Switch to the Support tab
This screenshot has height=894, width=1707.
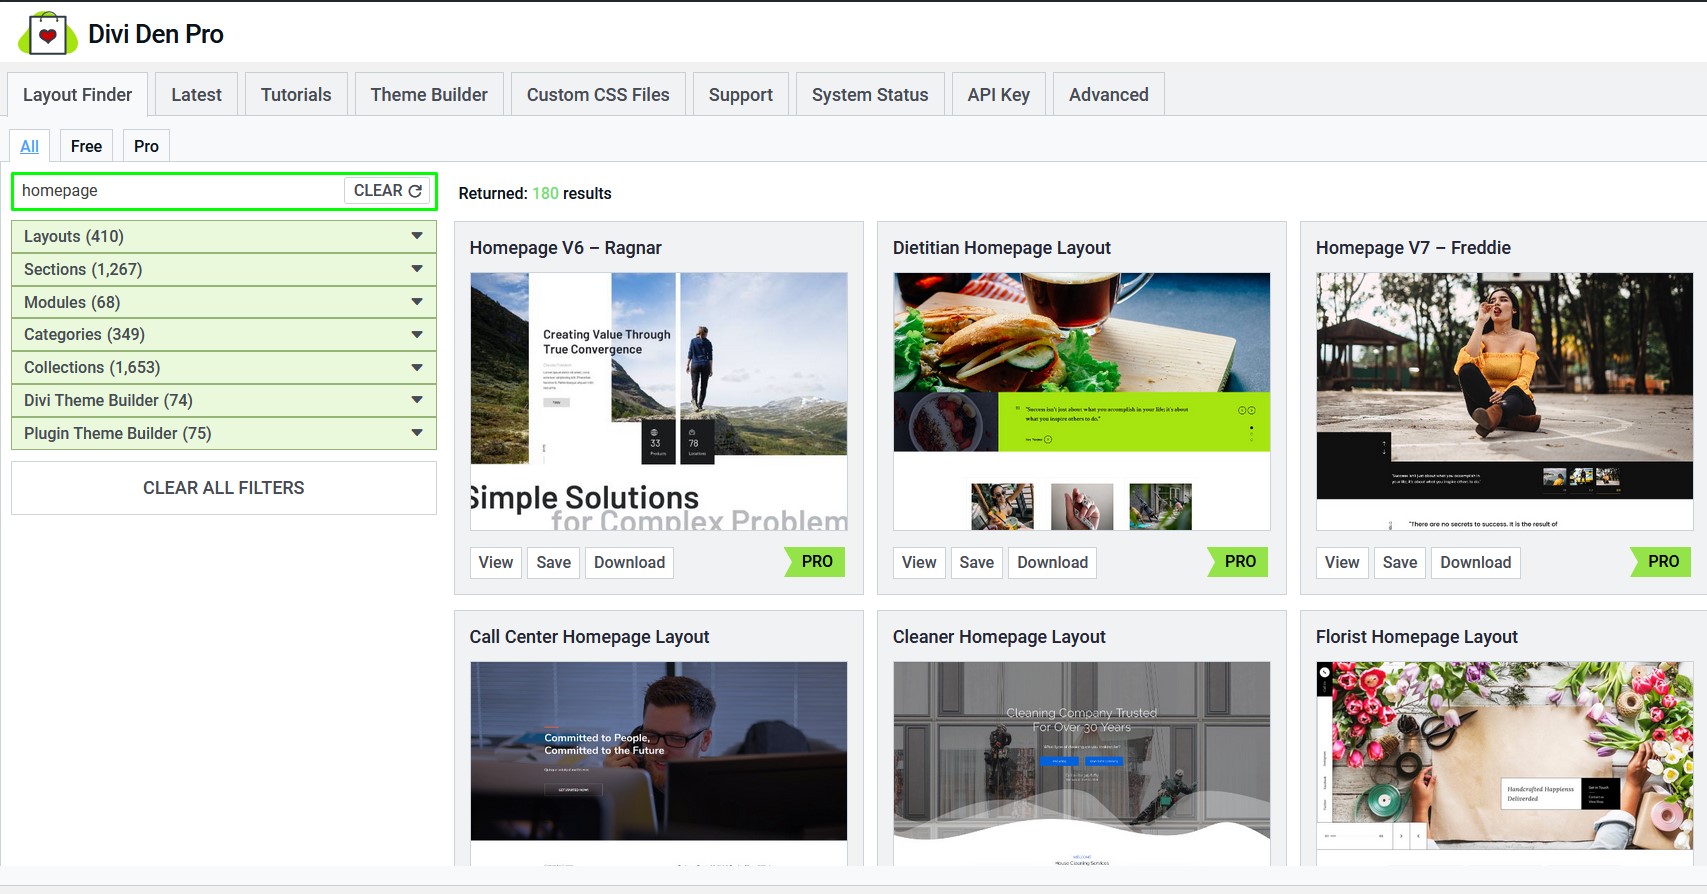pyautogui.click(x=741, y=95)
